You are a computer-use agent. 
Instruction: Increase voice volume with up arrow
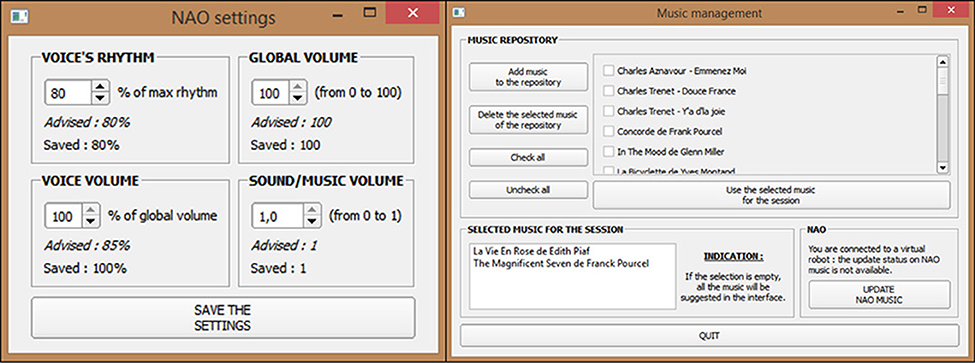click(x=91, y=210)
